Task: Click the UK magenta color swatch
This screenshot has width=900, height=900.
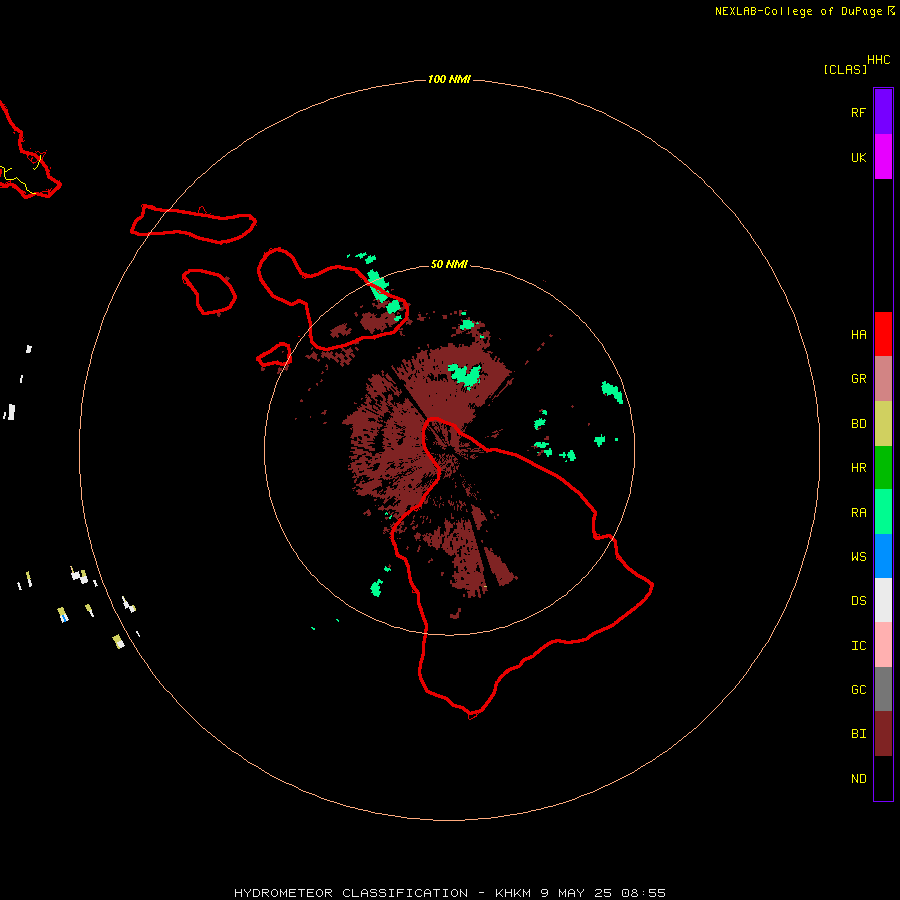Action: (x=883, y=157)
